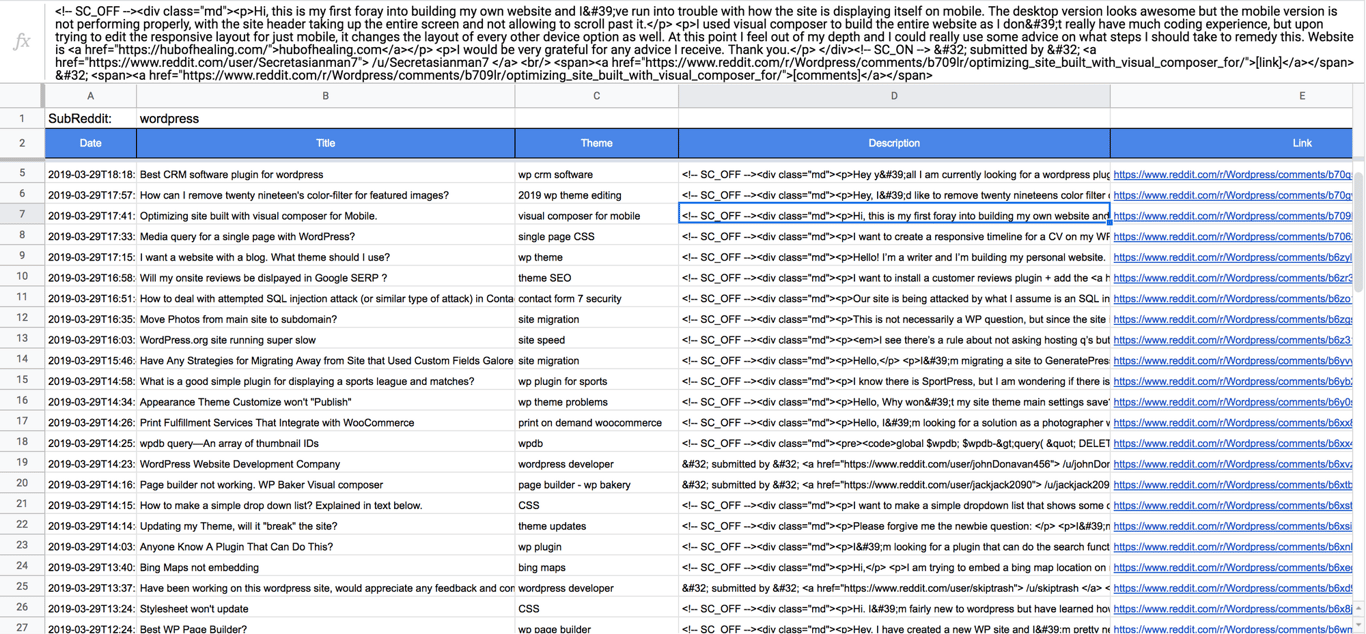The image size is (1366, 634).
Task: Select row 2 header number
Action: tap(21, 143)
